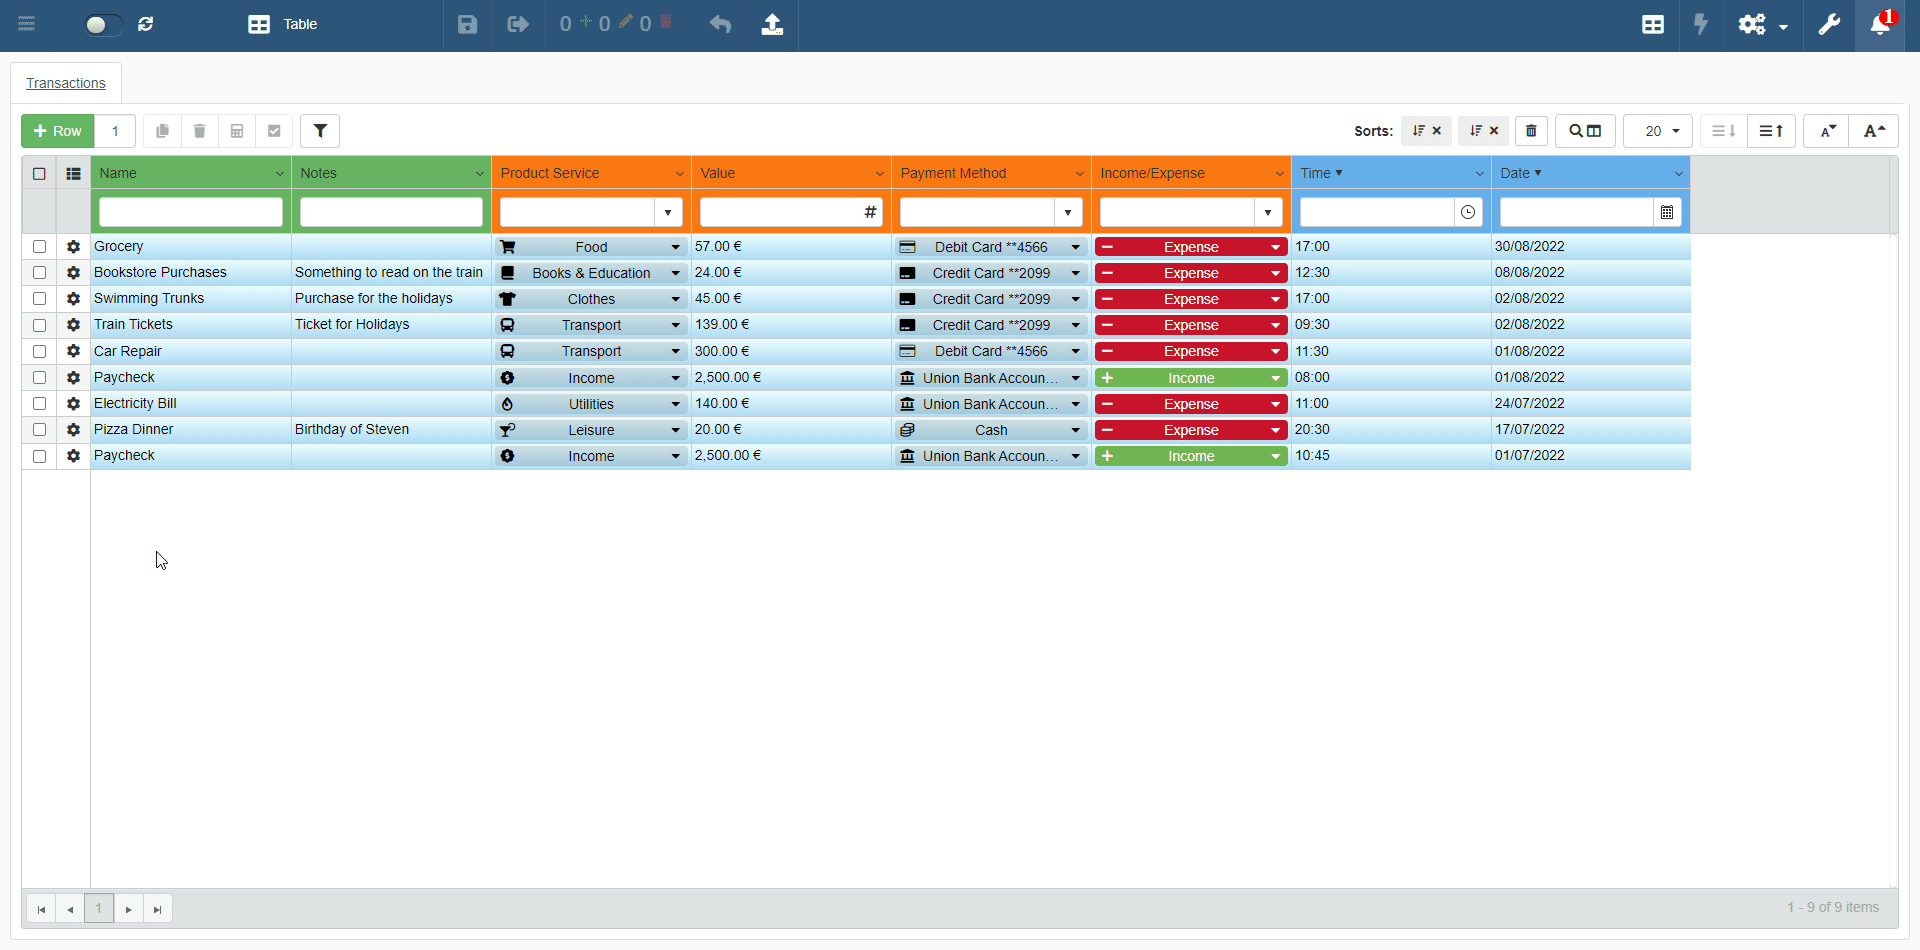Click the upload icon in top bar
This screenshot has width=1920, height=950.
(x=772, y=24)
